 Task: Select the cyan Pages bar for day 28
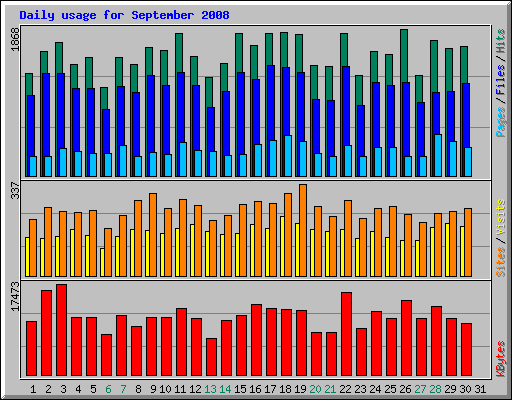pyautogui.click(x=438, y=155)
